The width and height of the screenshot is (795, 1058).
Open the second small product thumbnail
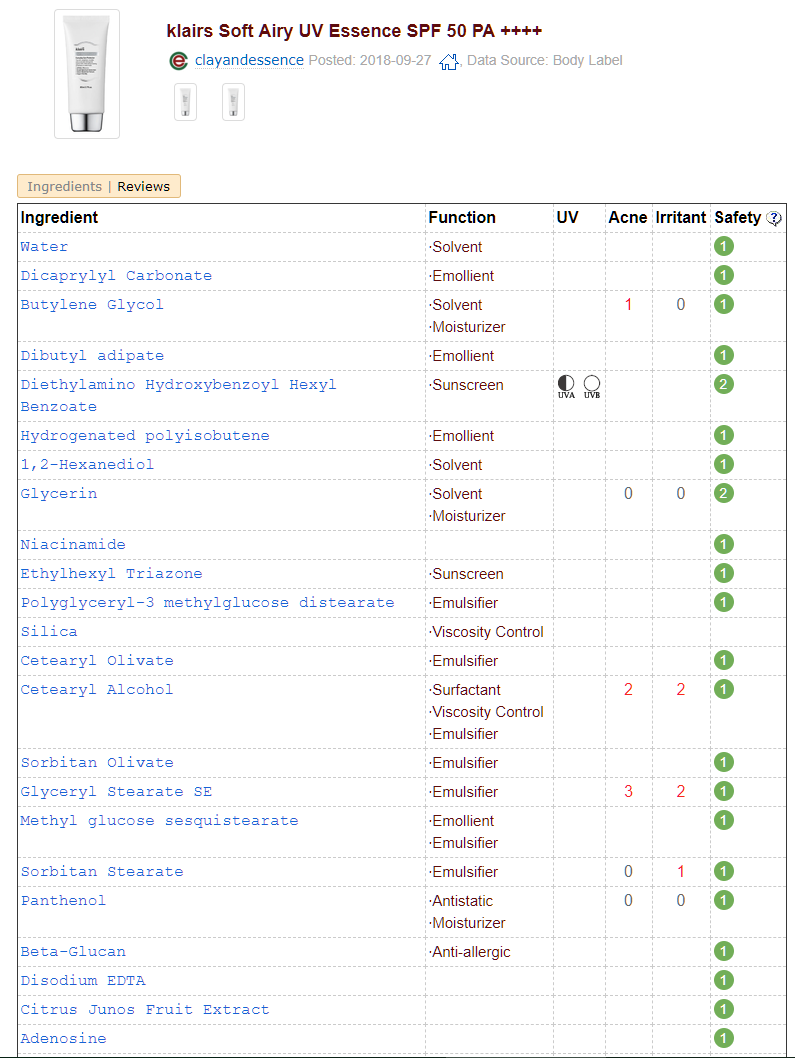click(234, 103)
